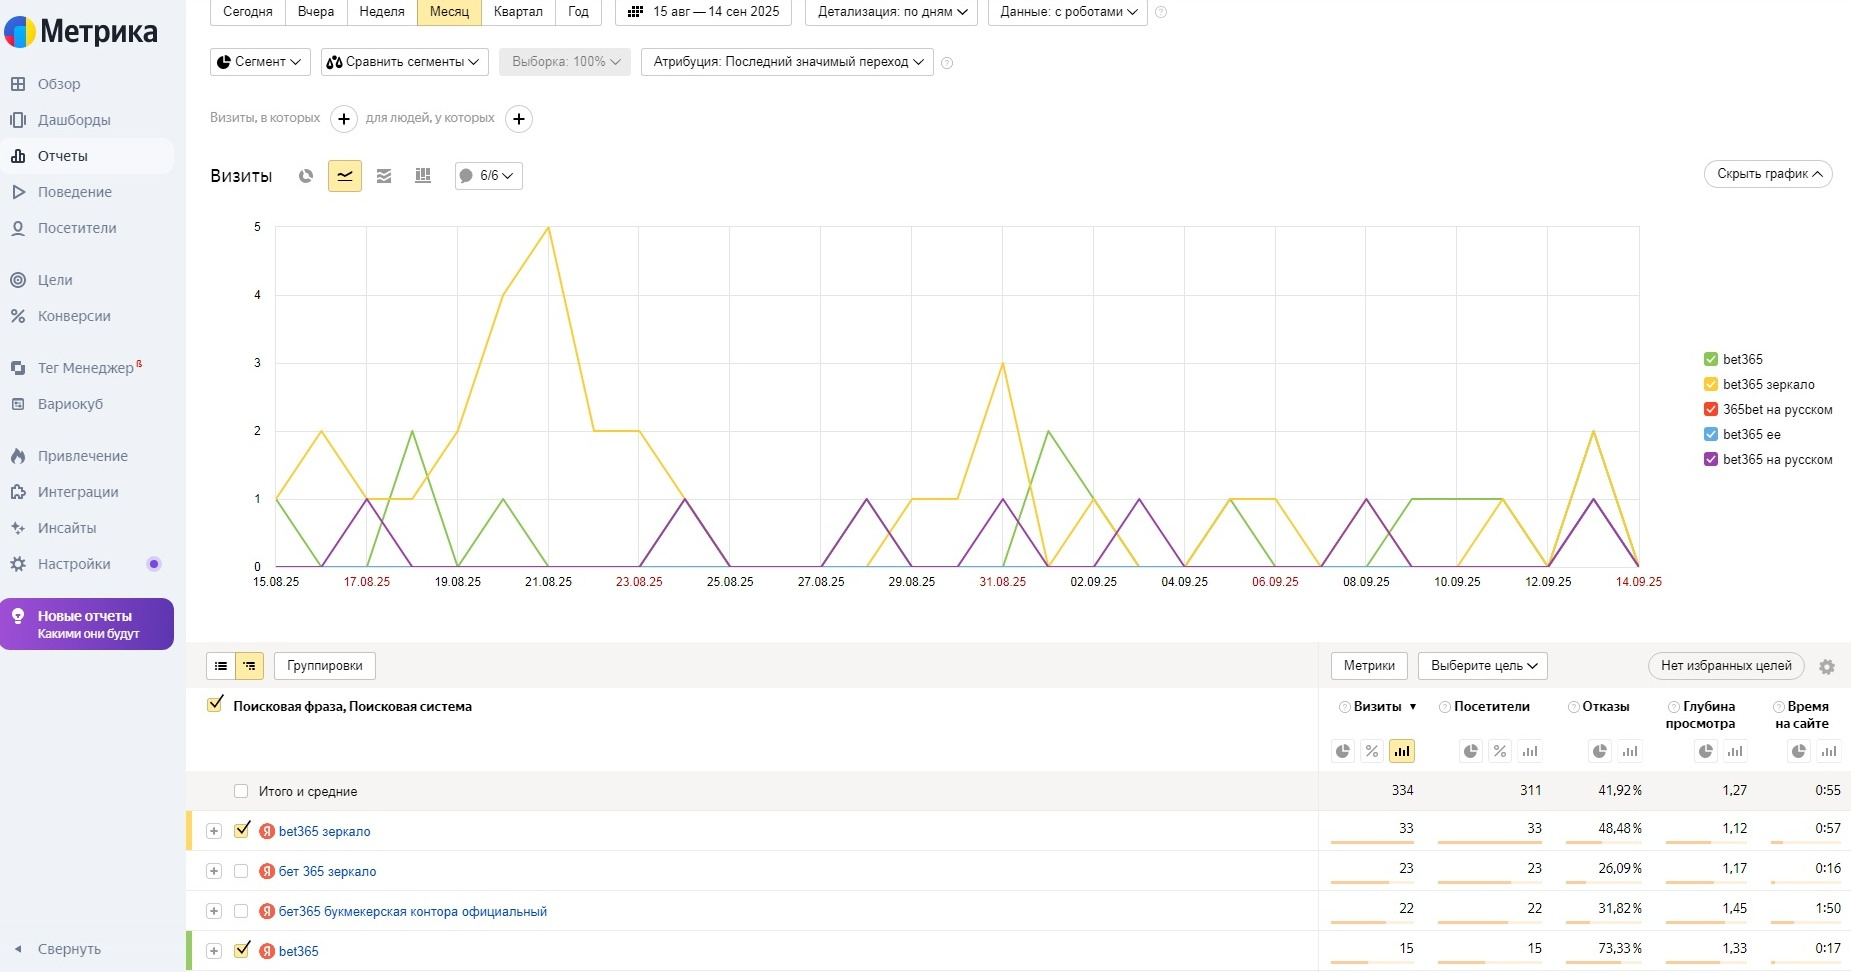Open the Сегмент dropdown

(260, 62)
